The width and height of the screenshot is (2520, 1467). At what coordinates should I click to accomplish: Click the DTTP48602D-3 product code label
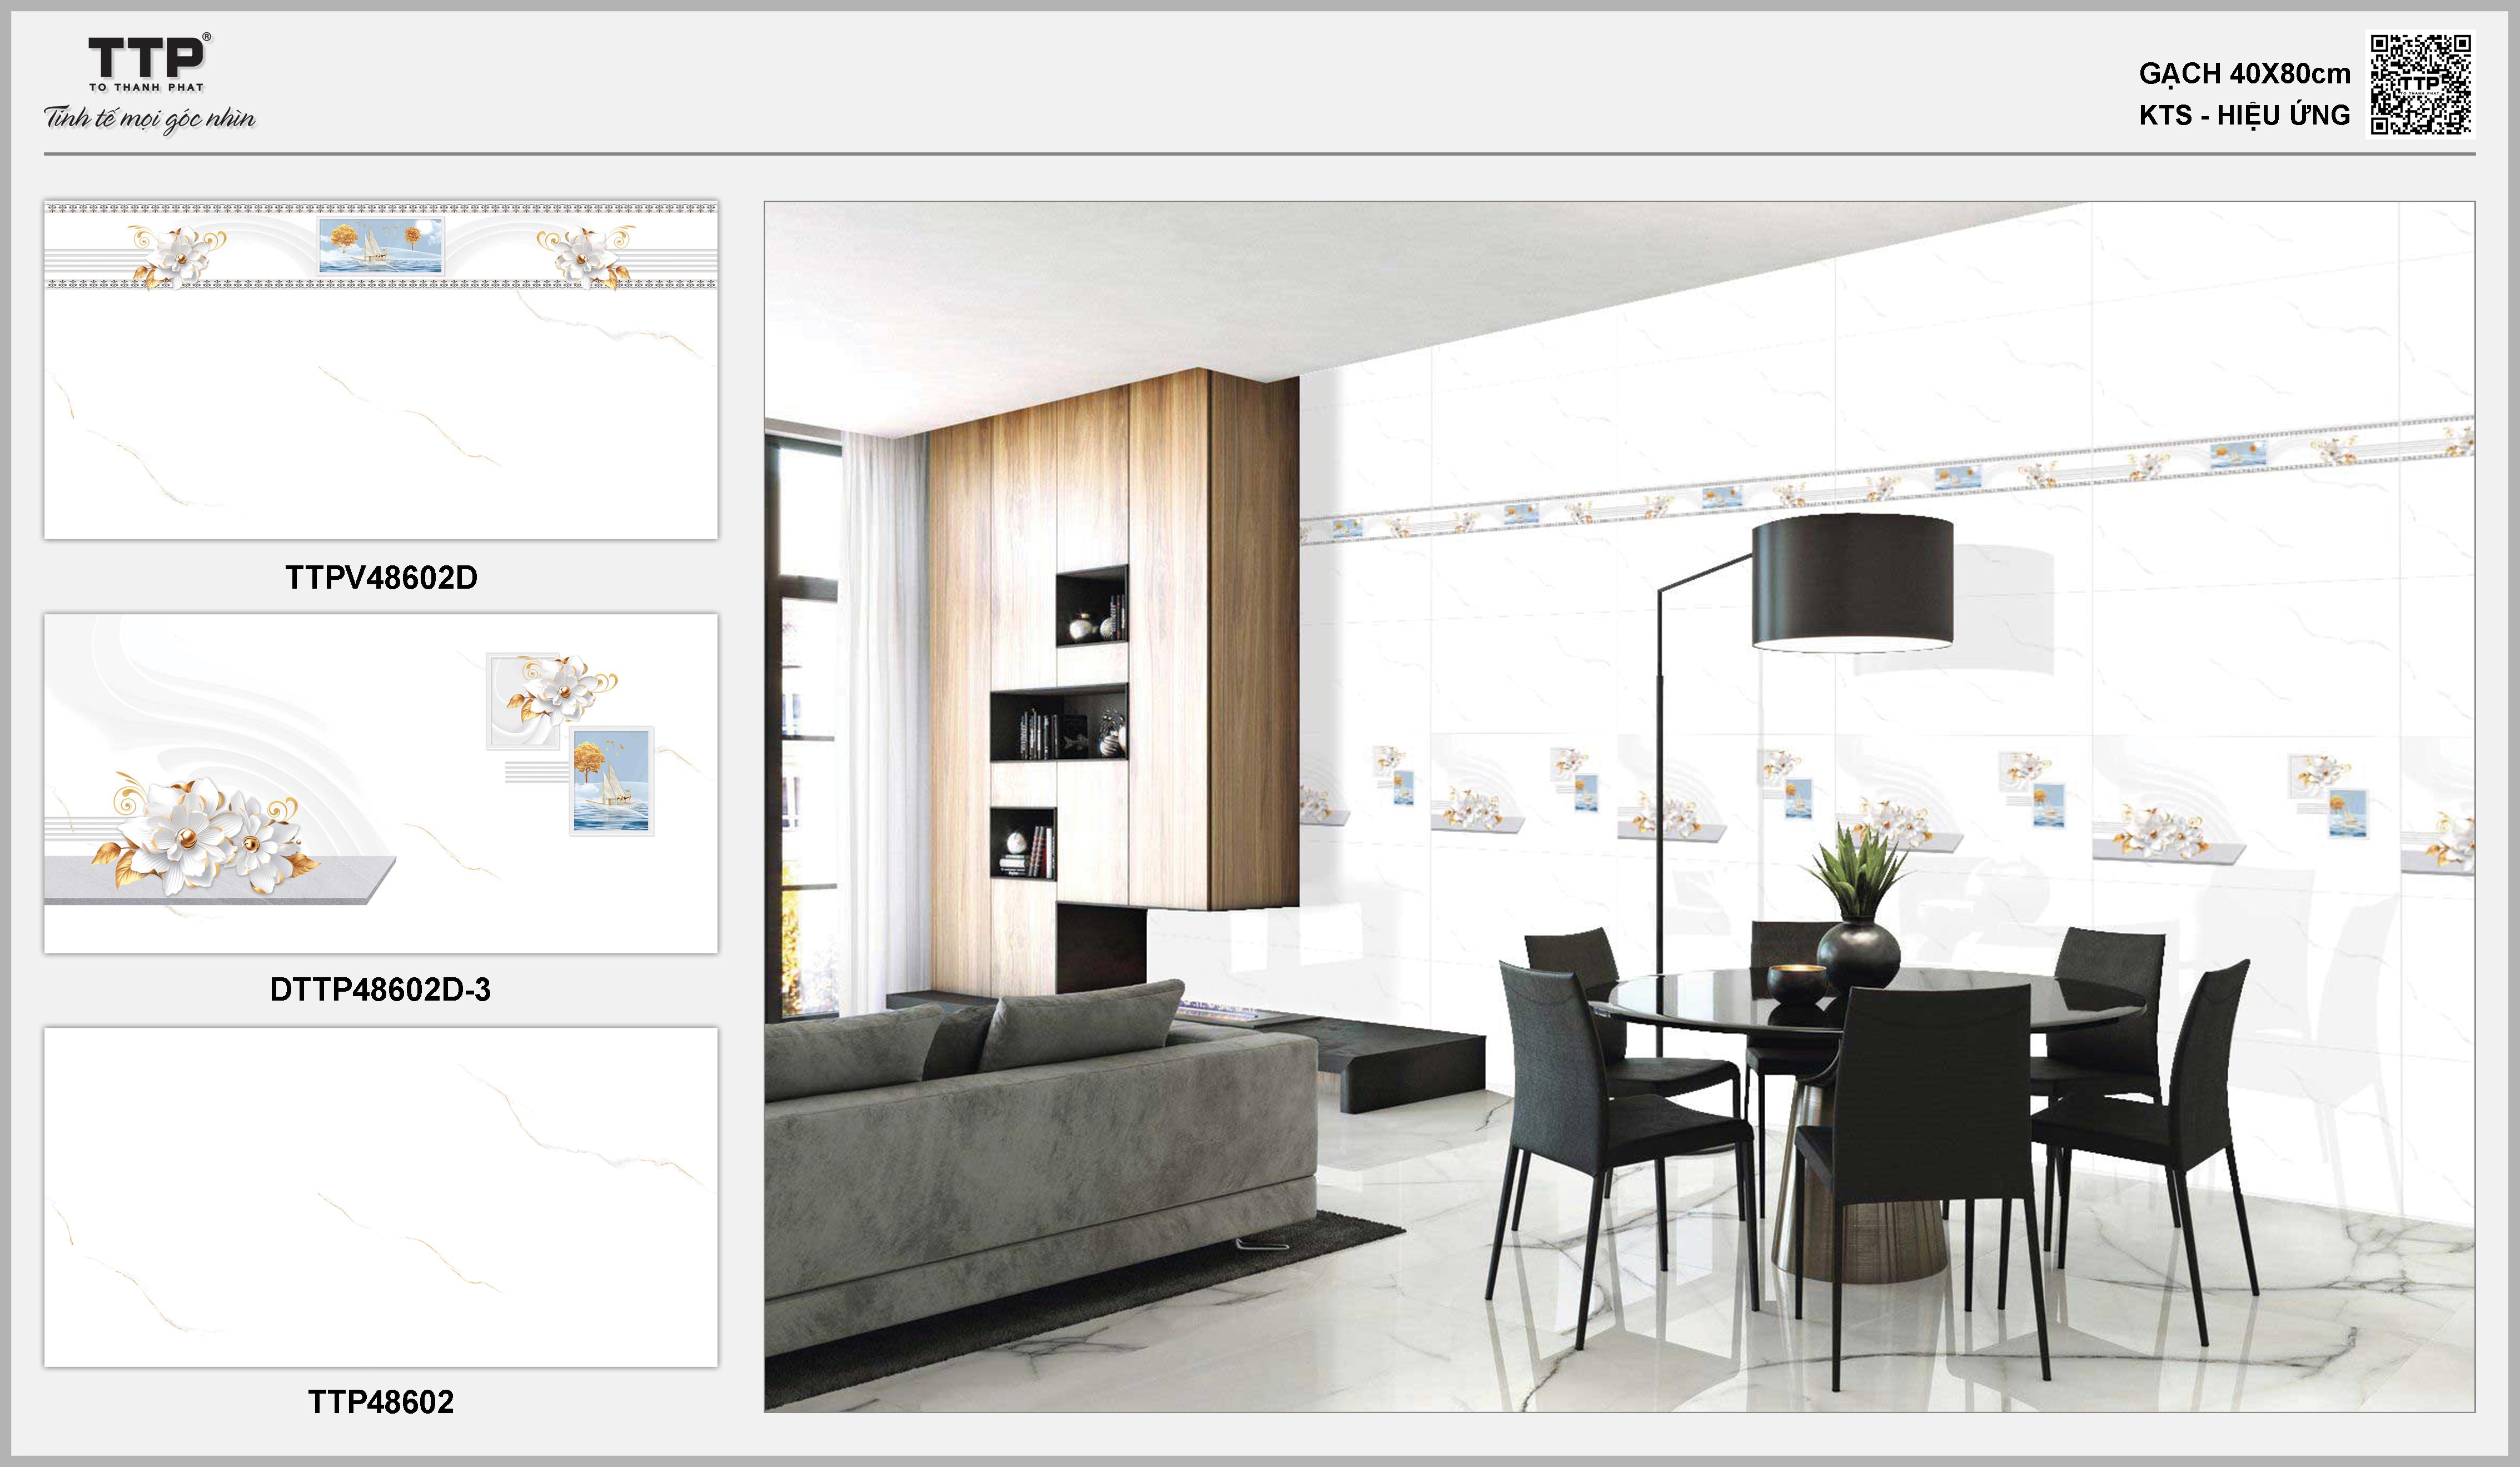pos(381,990)
